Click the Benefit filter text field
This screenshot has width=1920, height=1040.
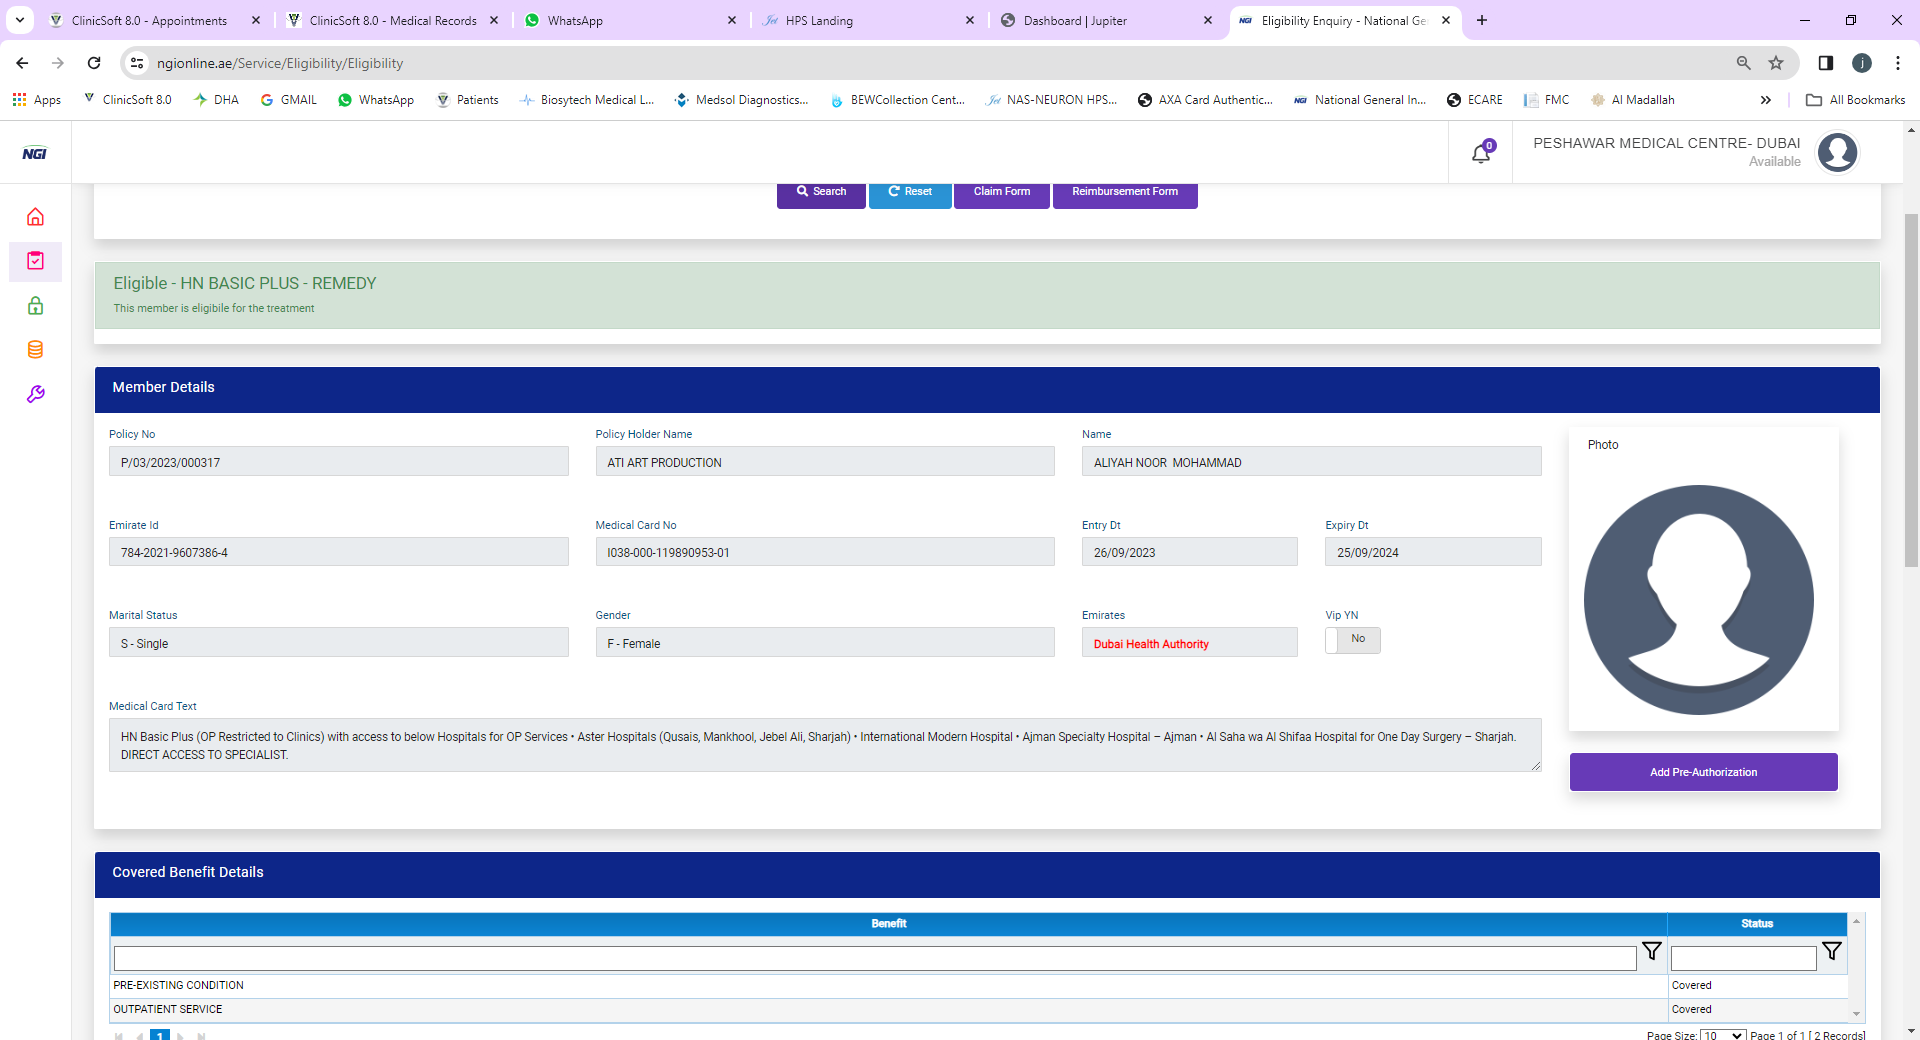[874, 958]
